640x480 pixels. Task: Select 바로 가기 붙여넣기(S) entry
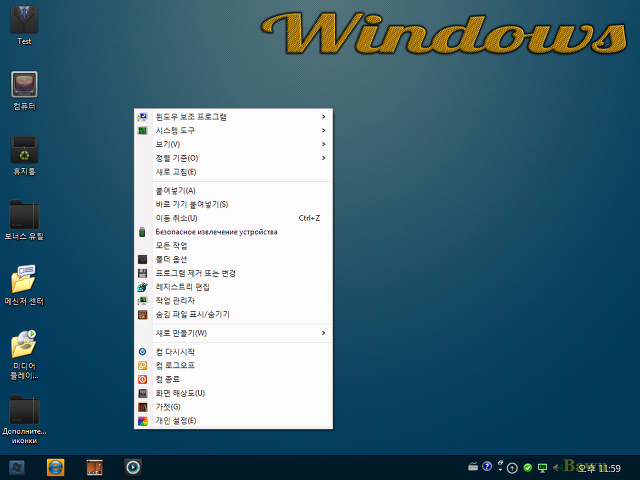click(233, 204)
